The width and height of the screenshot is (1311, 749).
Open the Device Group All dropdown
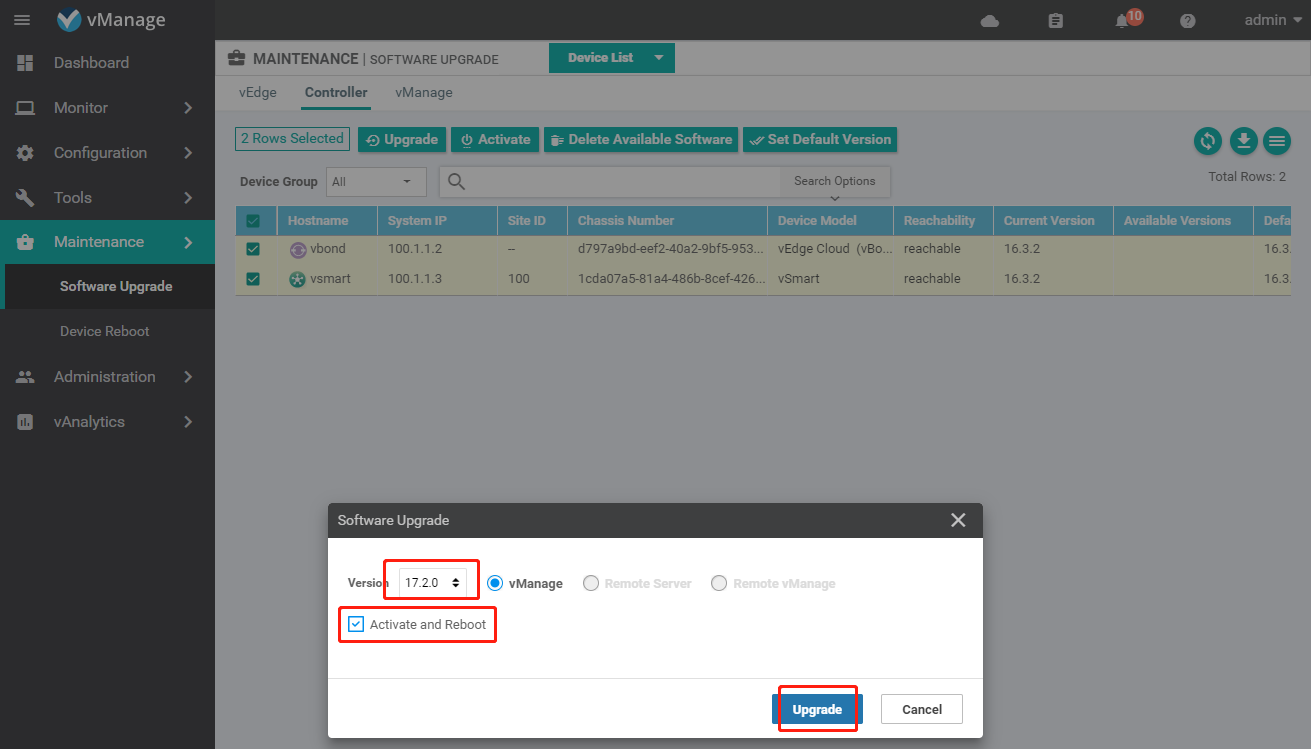[376, 182]
